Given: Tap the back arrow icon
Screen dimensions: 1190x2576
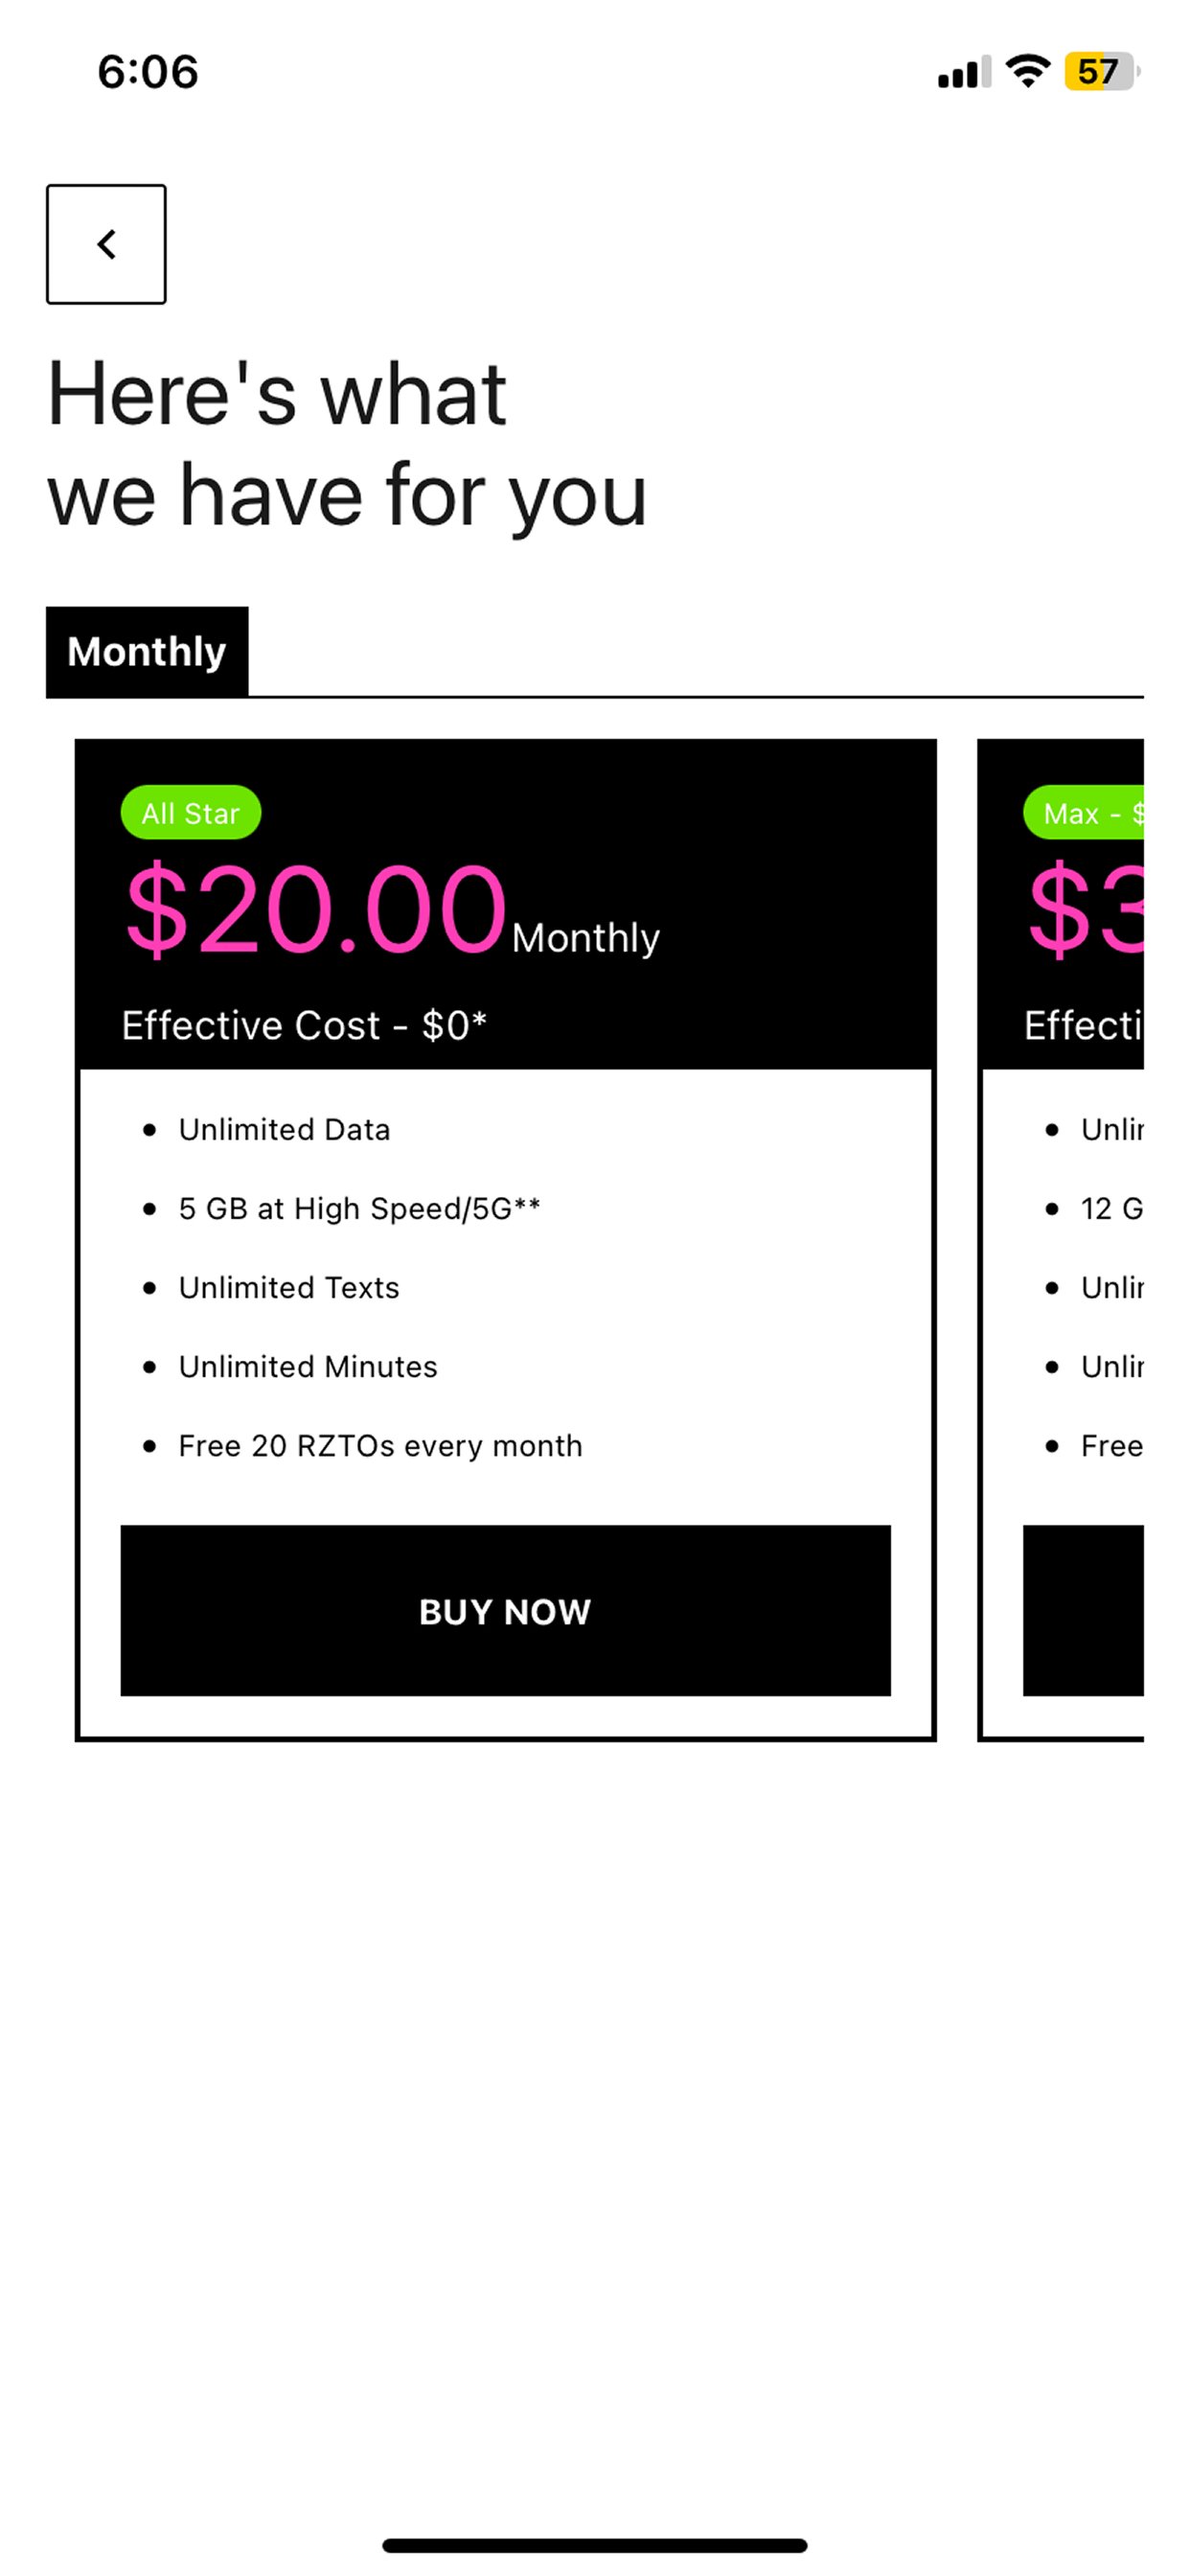Looking at the screenshot, I should click(104, 243).
